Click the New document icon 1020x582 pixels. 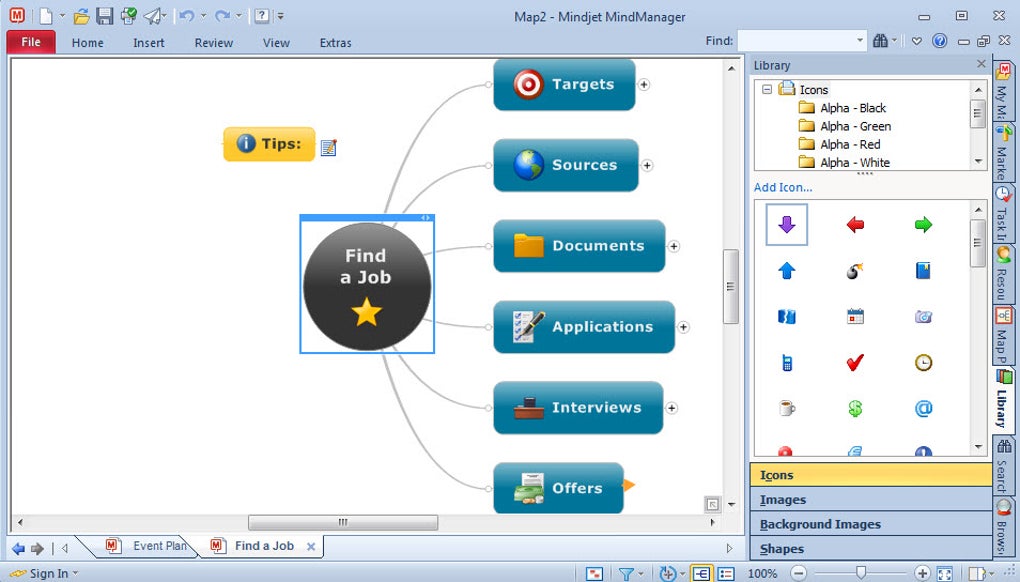46,16
